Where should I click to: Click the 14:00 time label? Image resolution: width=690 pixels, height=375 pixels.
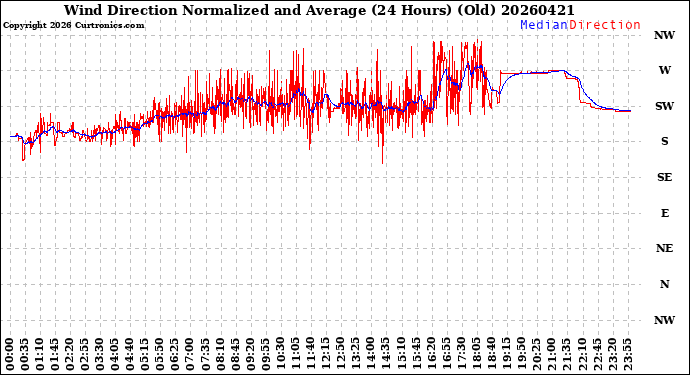click(371, 354)
